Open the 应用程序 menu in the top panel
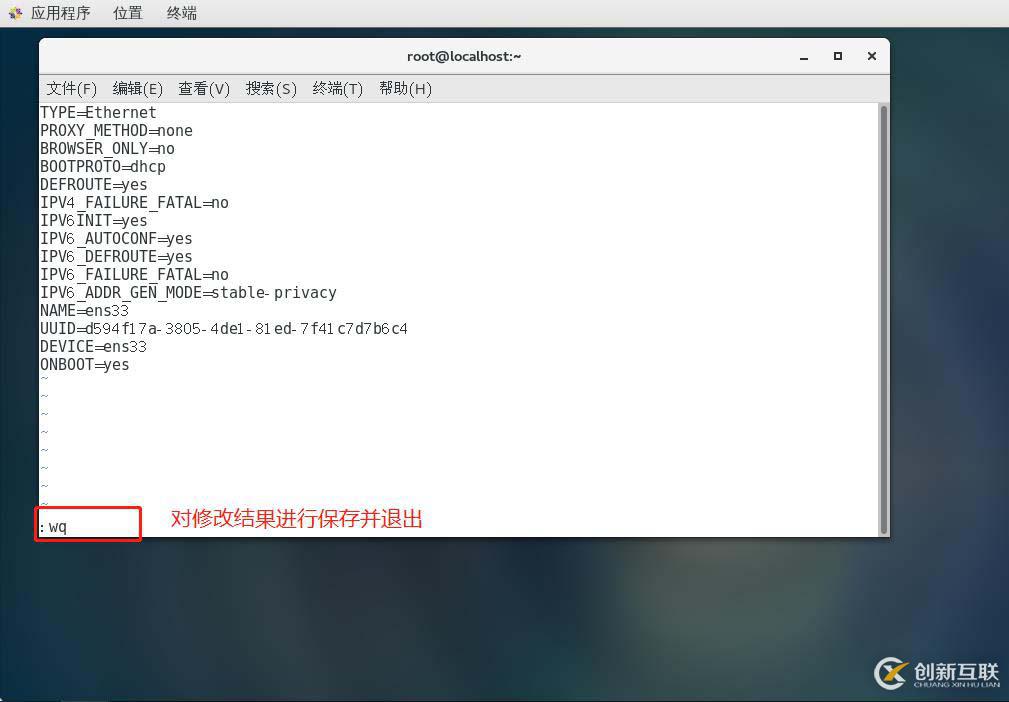1009x702 pixels. pos(60,13)
